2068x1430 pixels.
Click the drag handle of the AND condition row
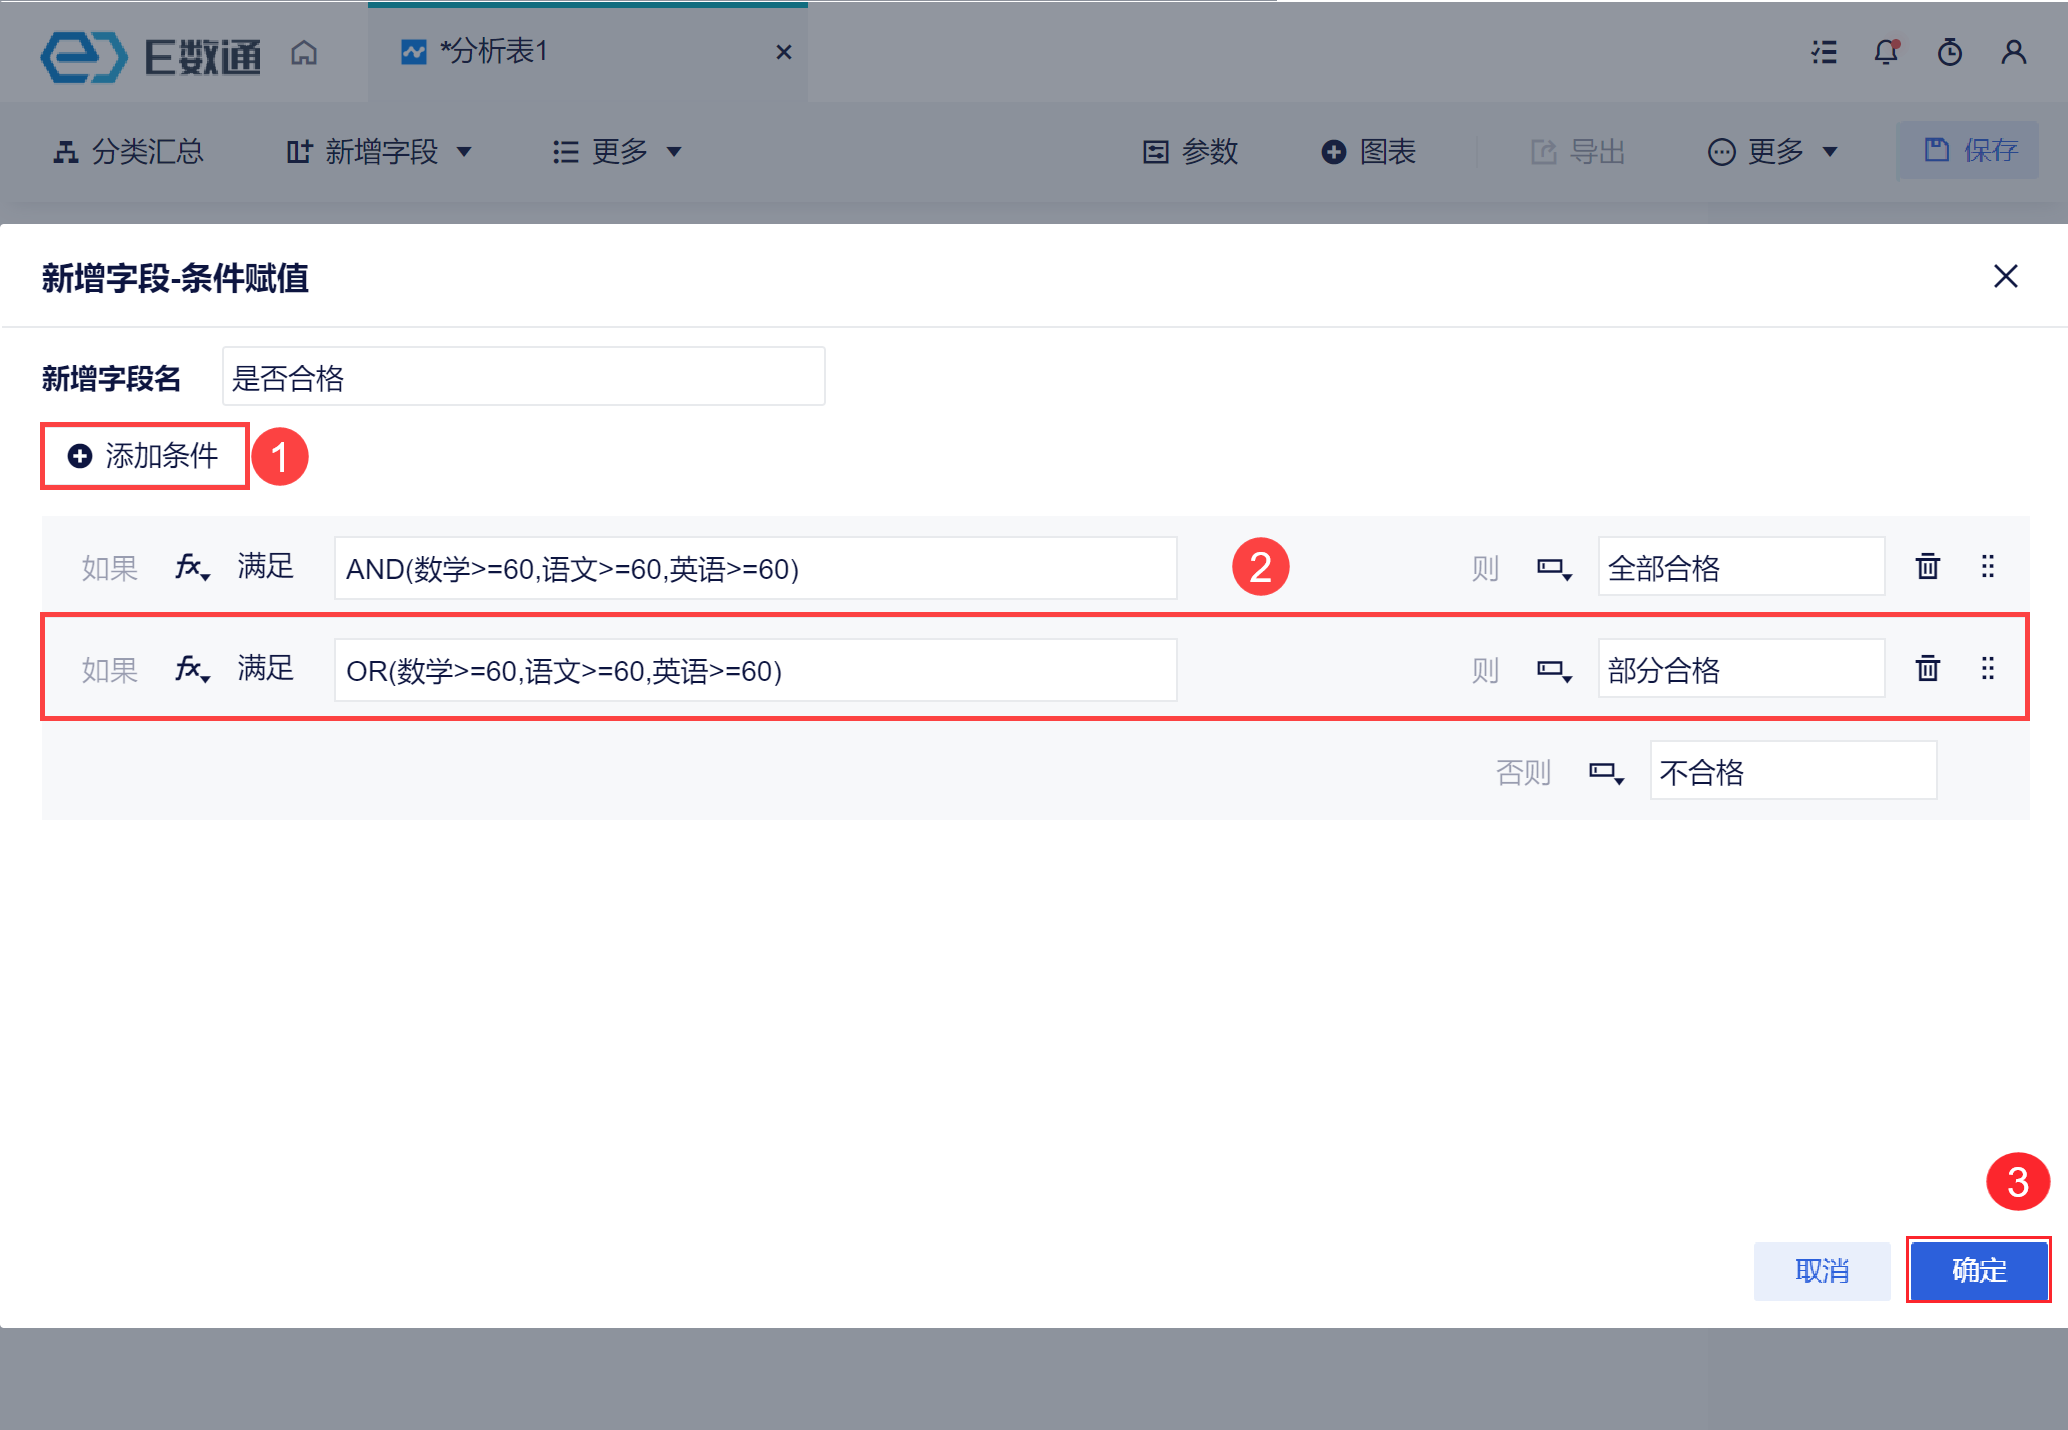pyautogui.click(x=1988, y=567)
